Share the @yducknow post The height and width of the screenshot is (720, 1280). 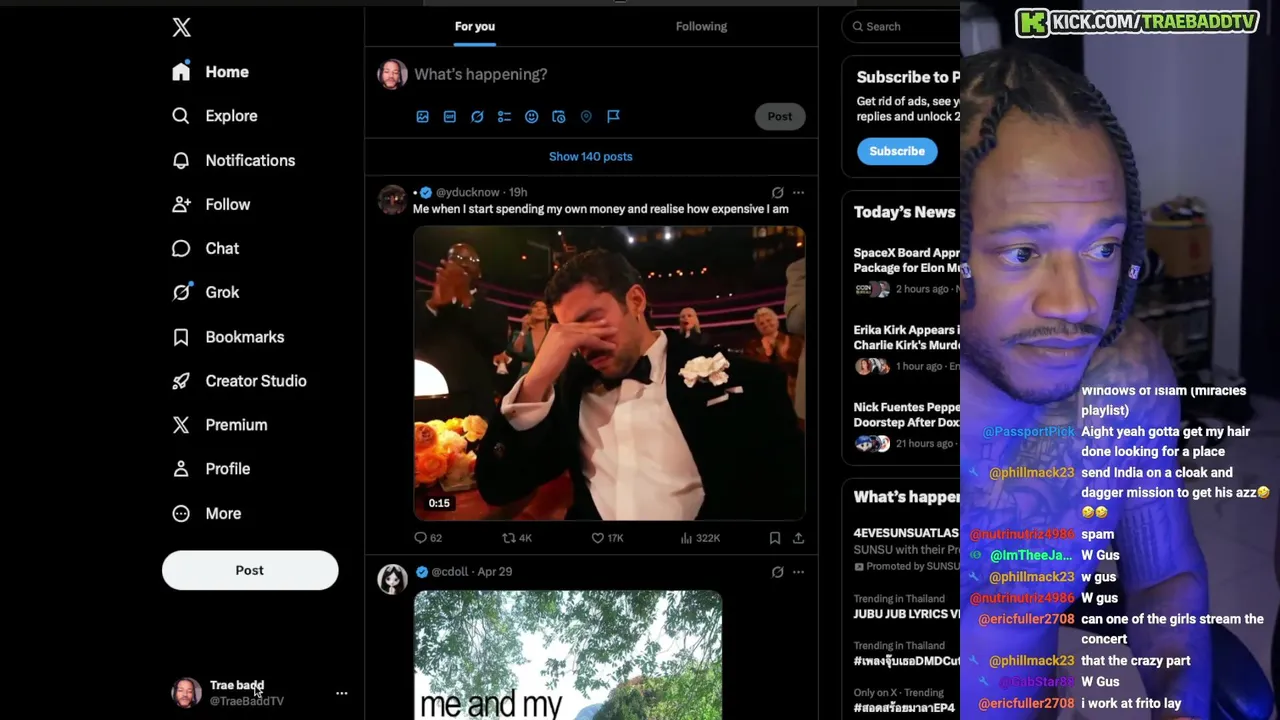[798, 538]
